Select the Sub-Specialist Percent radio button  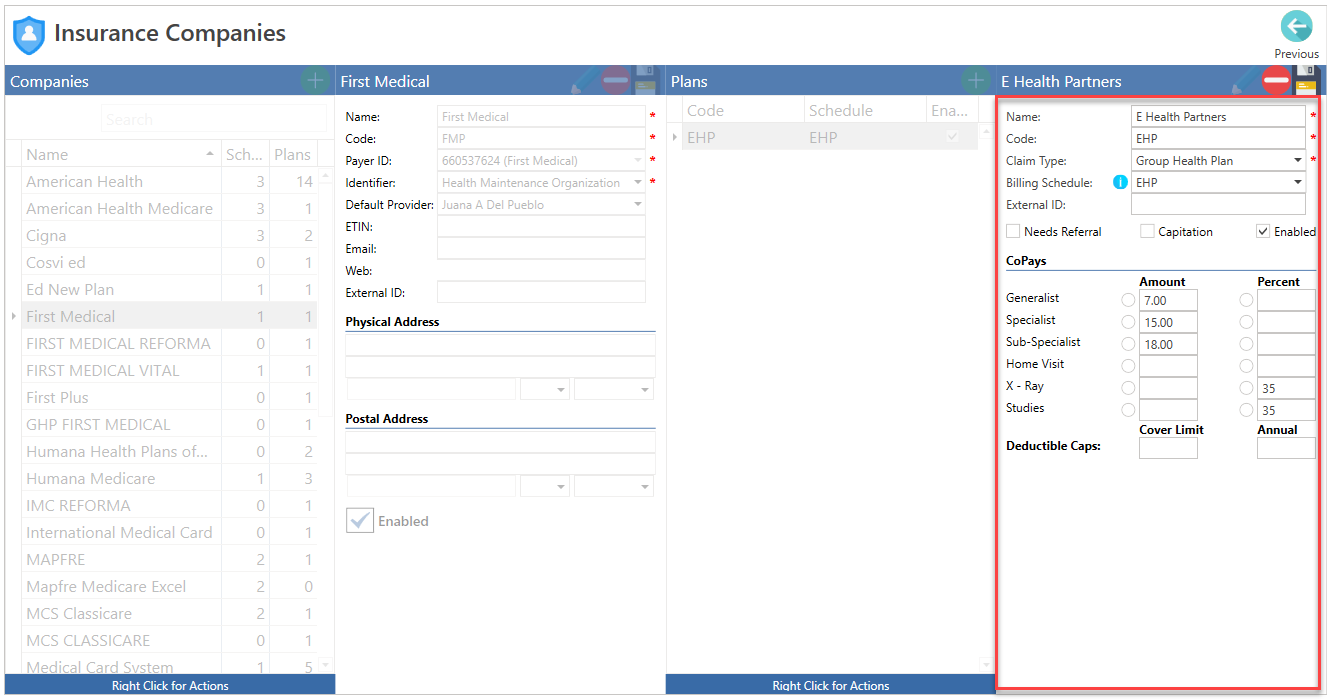[1246, 343]
